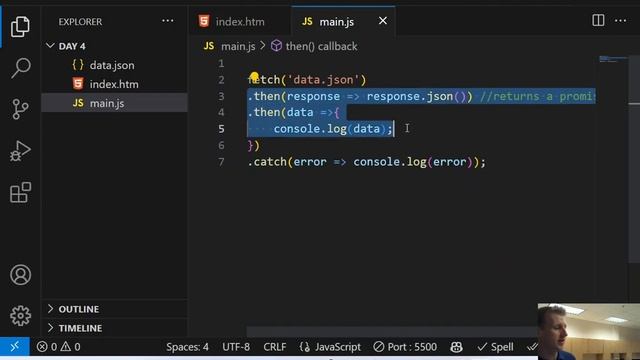The height and width of the screenshot is (360, 640).
Task: Open the Manage gear icon
Action: [20, 316]
